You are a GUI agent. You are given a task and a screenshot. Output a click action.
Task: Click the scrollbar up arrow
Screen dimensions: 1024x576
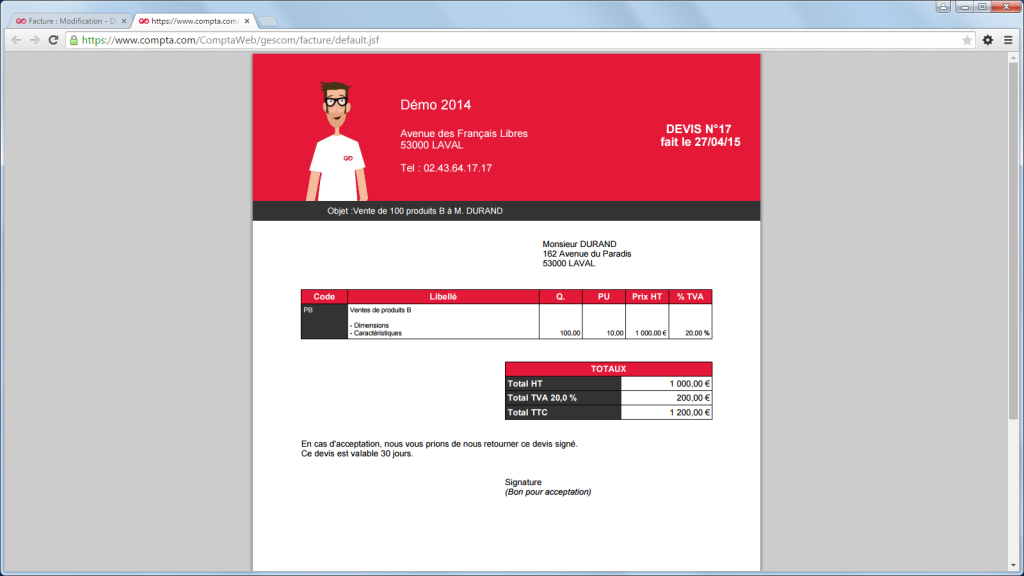click(1014, 58)
